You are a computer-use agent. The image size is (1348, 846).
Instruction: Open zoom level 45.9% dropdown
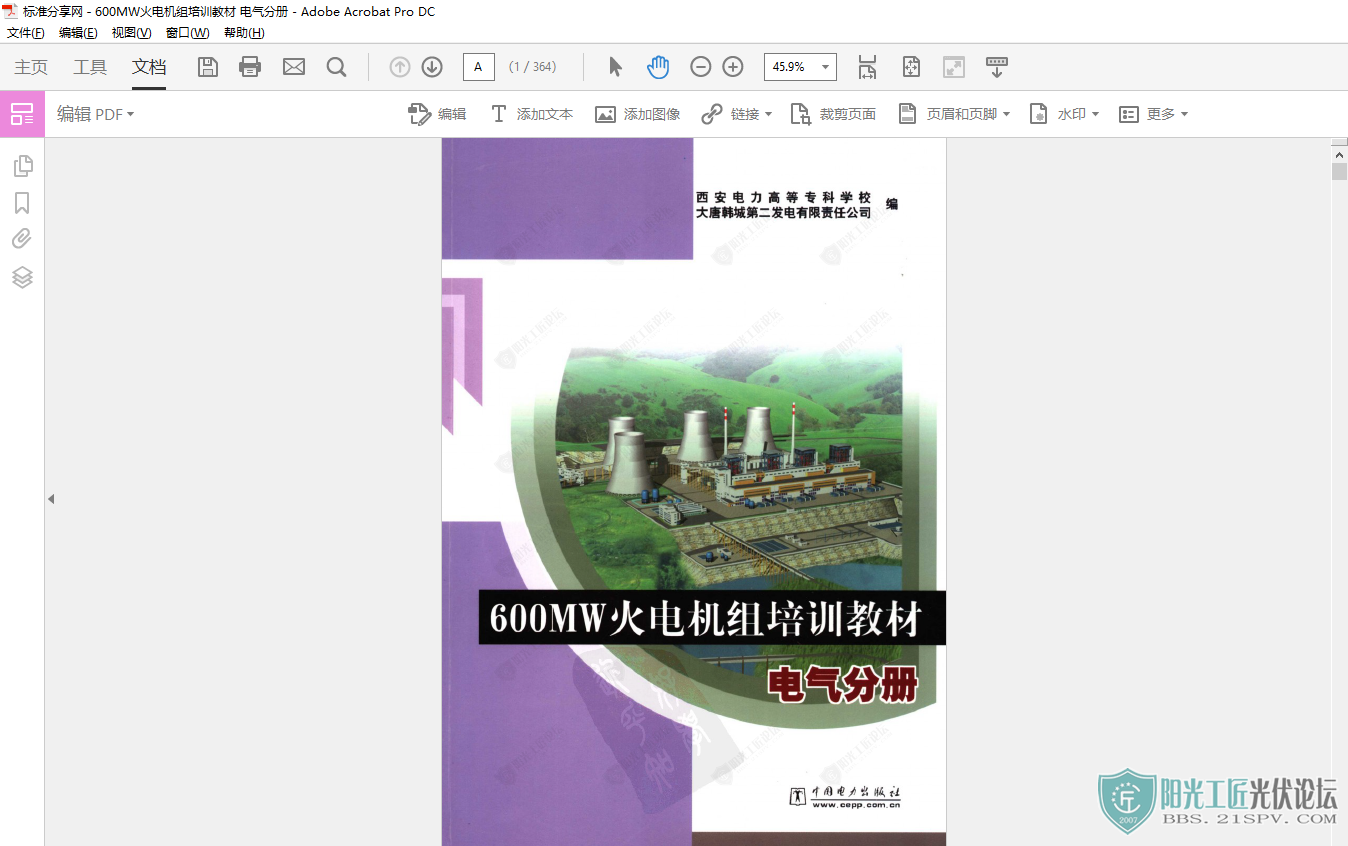(x=826, y=67)
